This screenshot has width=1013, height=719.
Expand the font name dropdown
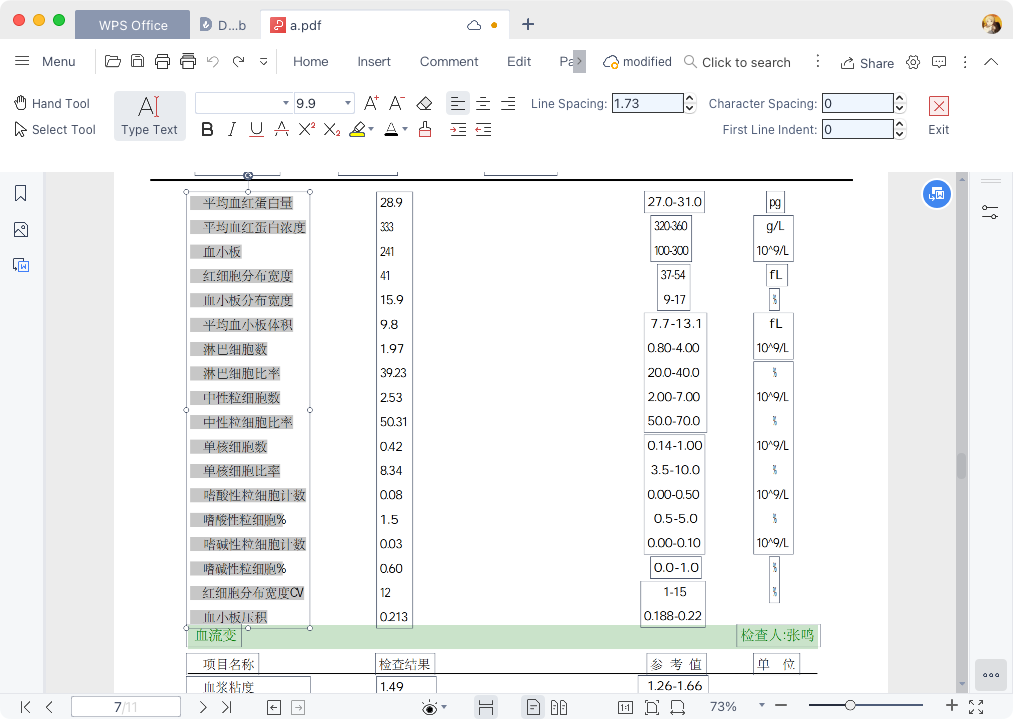(x=285, y=104)
